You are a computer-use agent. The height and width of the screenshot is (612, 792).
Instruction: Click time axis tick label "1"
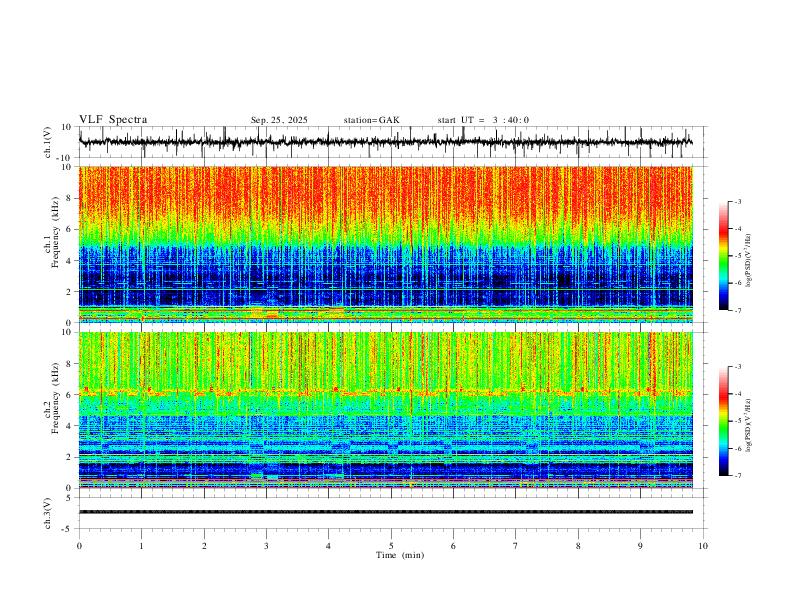[141, 546]
